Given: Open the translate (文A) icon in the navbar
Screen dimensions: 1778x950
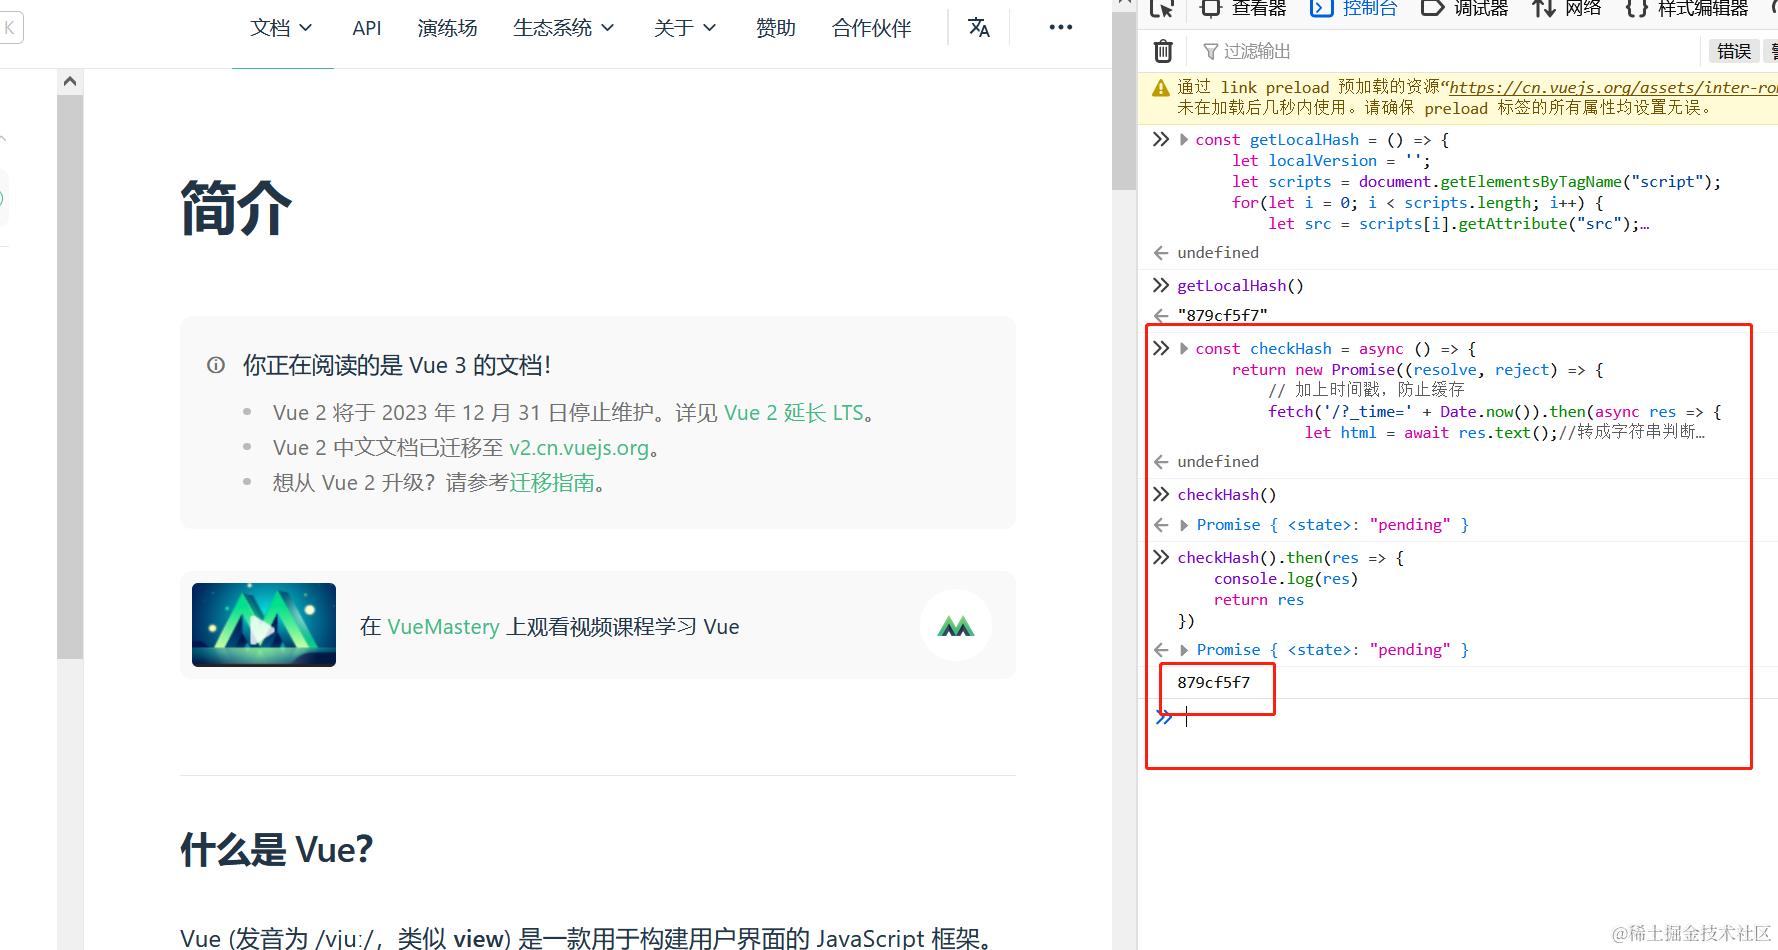Looking at the screenshot, I should pyautogui.click(x=978, y=27).
